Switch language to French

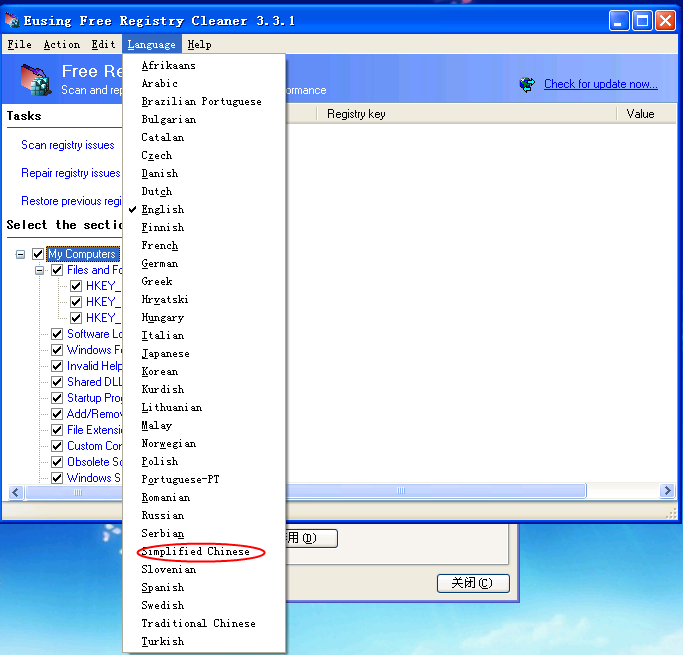pos(204,246)
